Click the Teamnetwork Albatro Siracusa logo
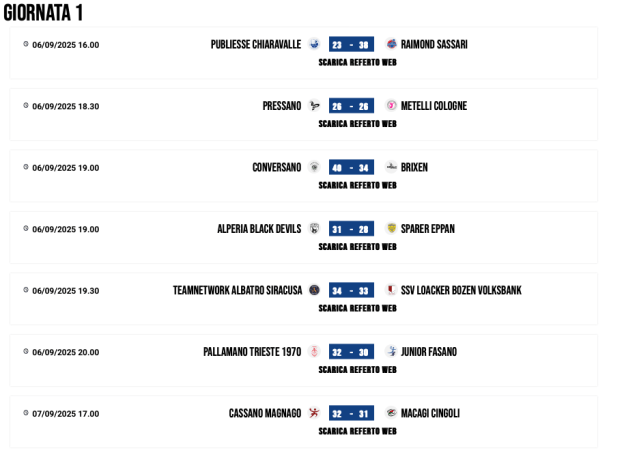This screenshot has height=457, width=624. (314, 290)
